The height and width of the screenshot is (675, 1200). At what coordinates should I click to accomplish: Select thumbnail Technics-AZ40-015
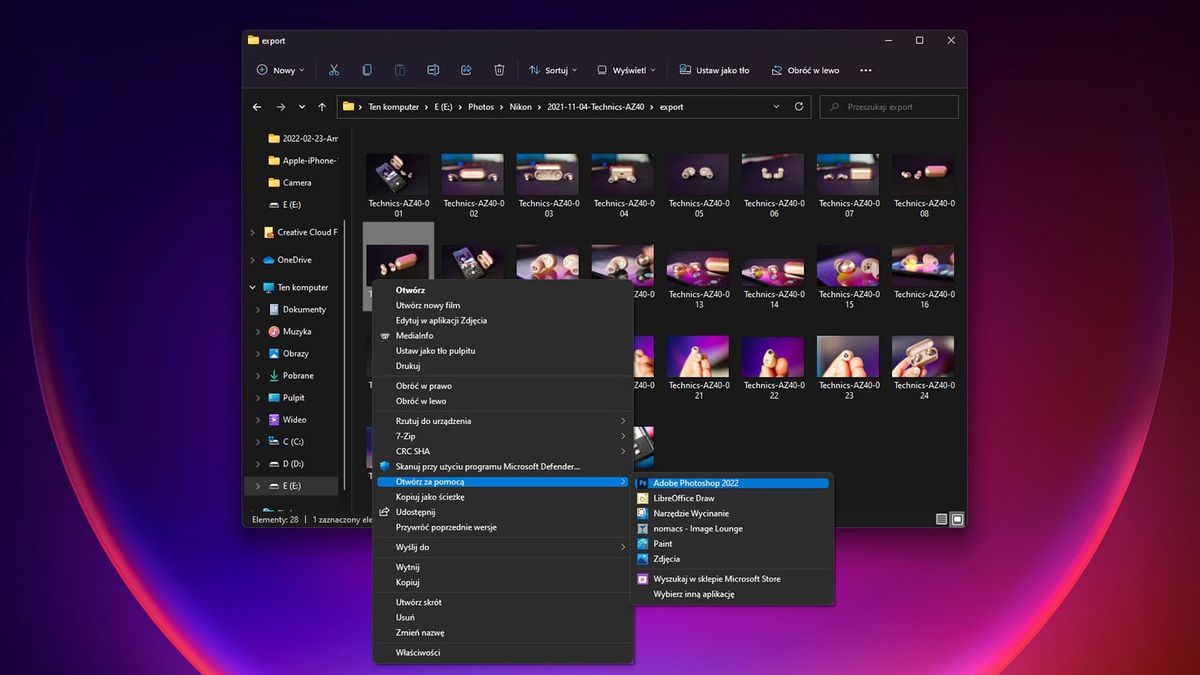(849, 277)
